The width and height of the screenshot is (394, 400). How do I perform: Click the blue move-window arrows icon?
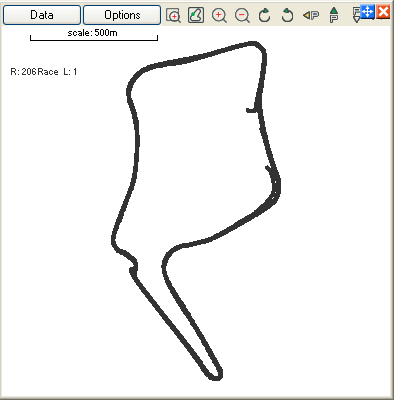pyautogui.click(x=367, y=12)
